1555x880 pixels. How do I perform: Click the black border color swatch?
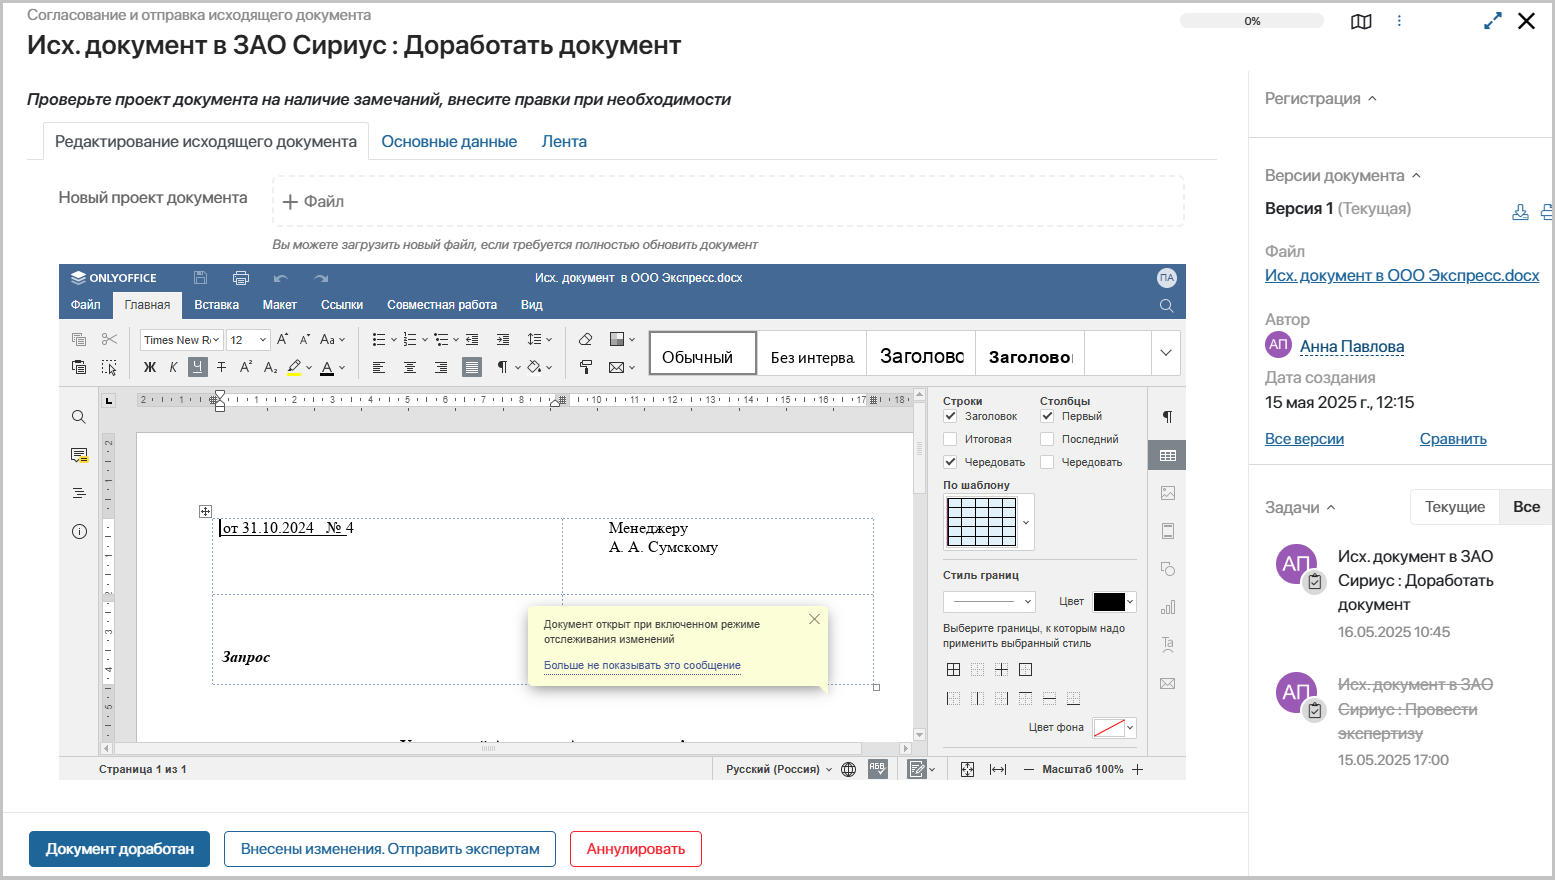coord(1109,601)
